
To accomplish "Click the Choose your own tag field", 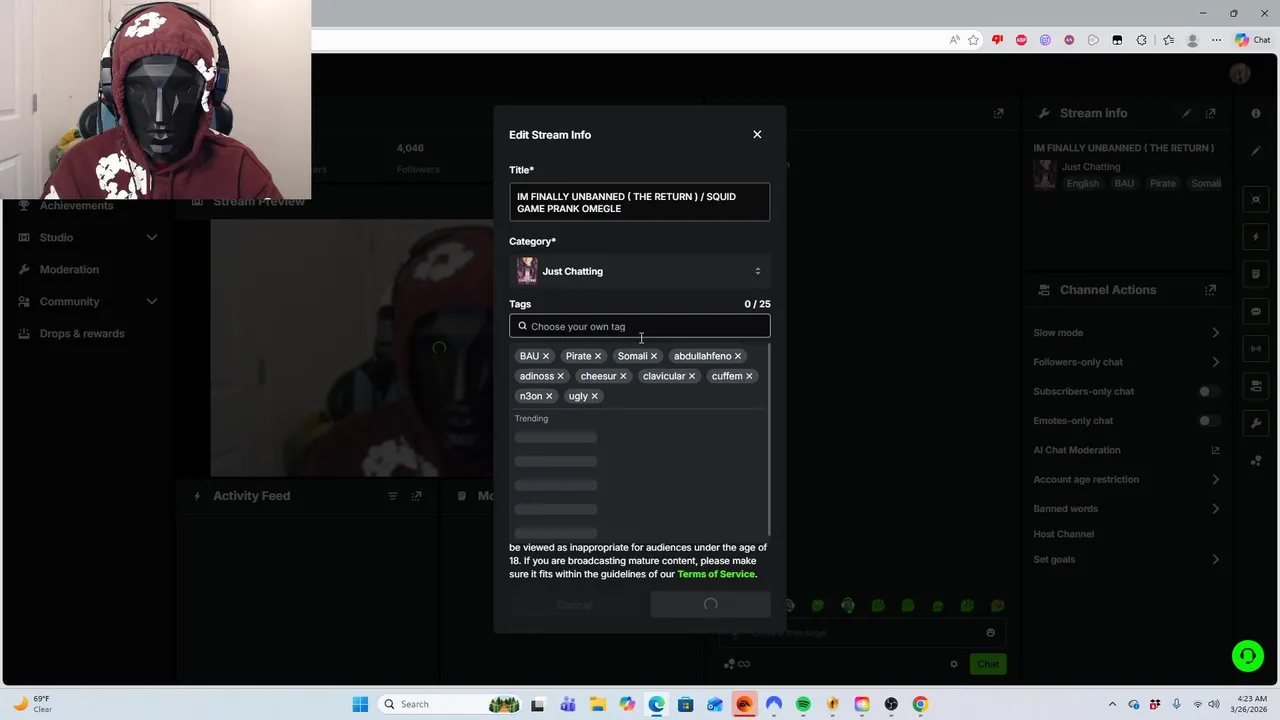I will [x=639, y=326].
